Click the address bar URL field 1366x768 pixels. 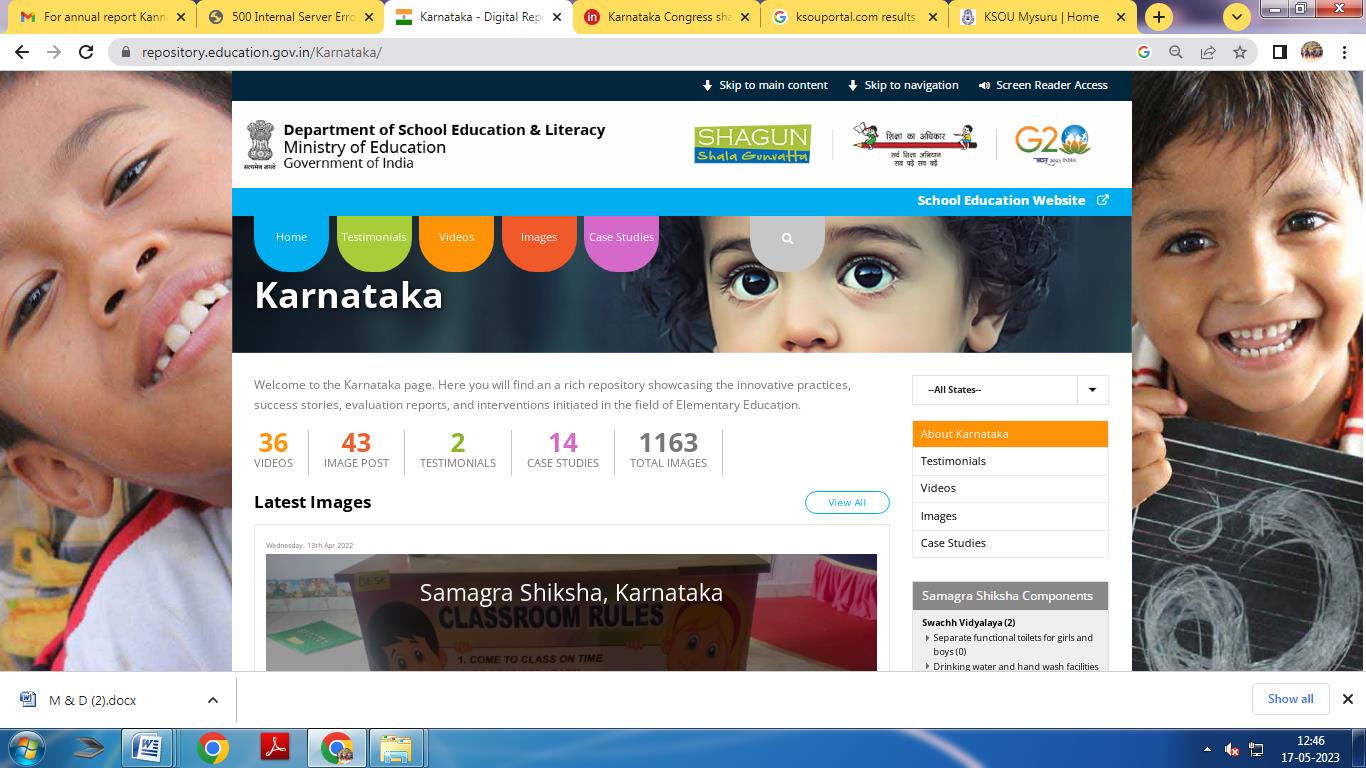coord(600,52)
